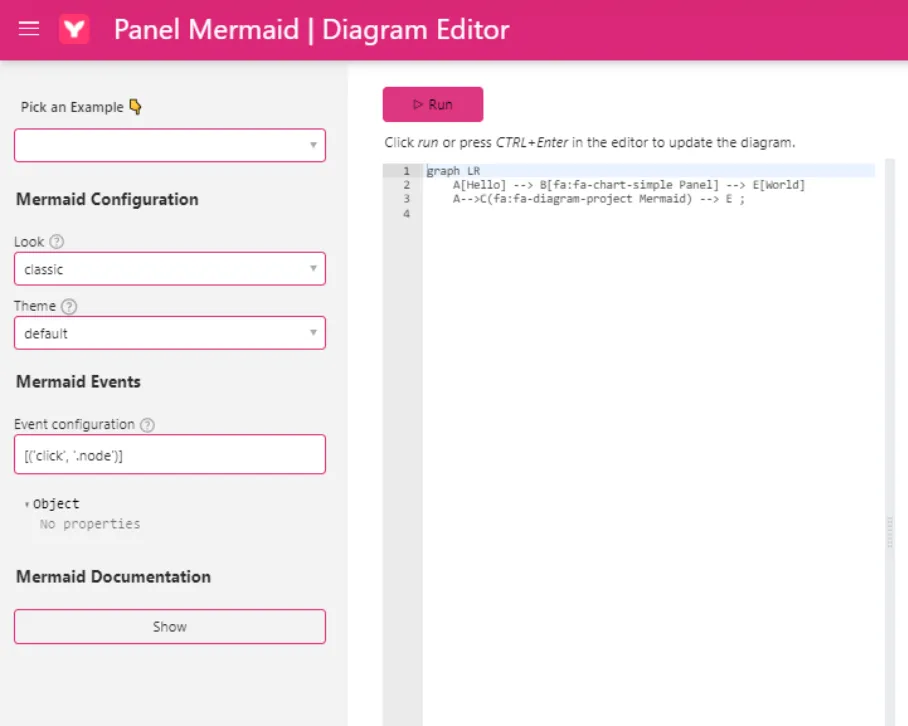
Task: Open the Look dropdown showing classic
Action: 170,269
